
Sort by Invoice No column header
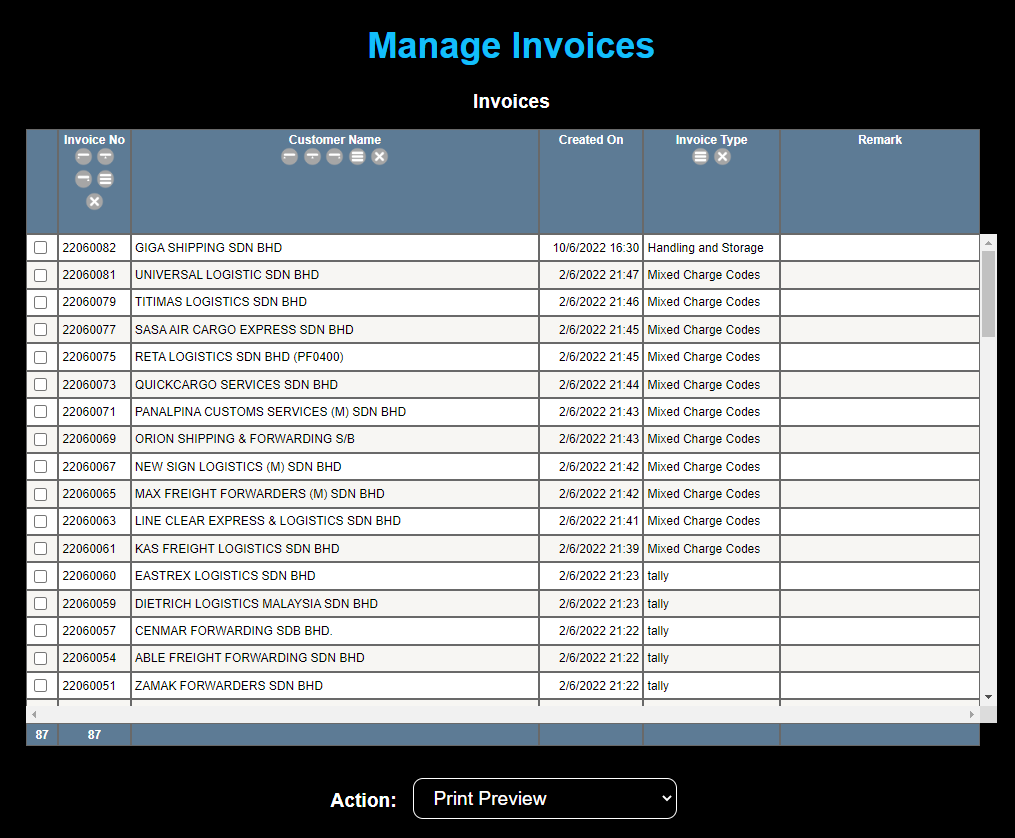(x=95, y=140)
